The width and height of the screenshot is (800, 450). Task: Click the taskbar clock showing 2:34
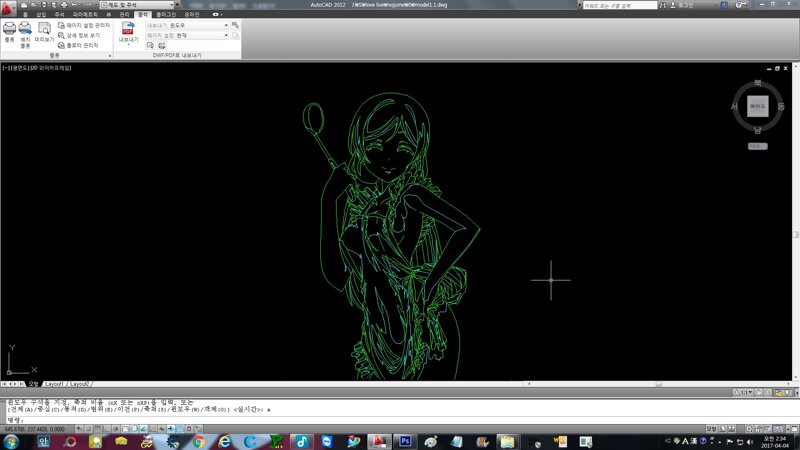[774, 442]
